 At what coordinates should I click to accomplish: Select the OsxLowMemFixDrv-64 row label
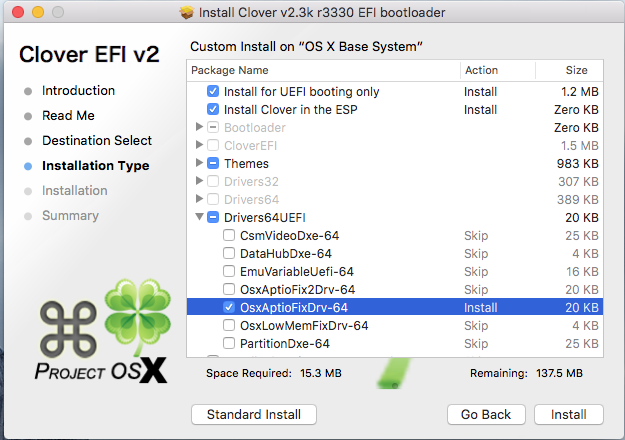click(x=304, y=326)
